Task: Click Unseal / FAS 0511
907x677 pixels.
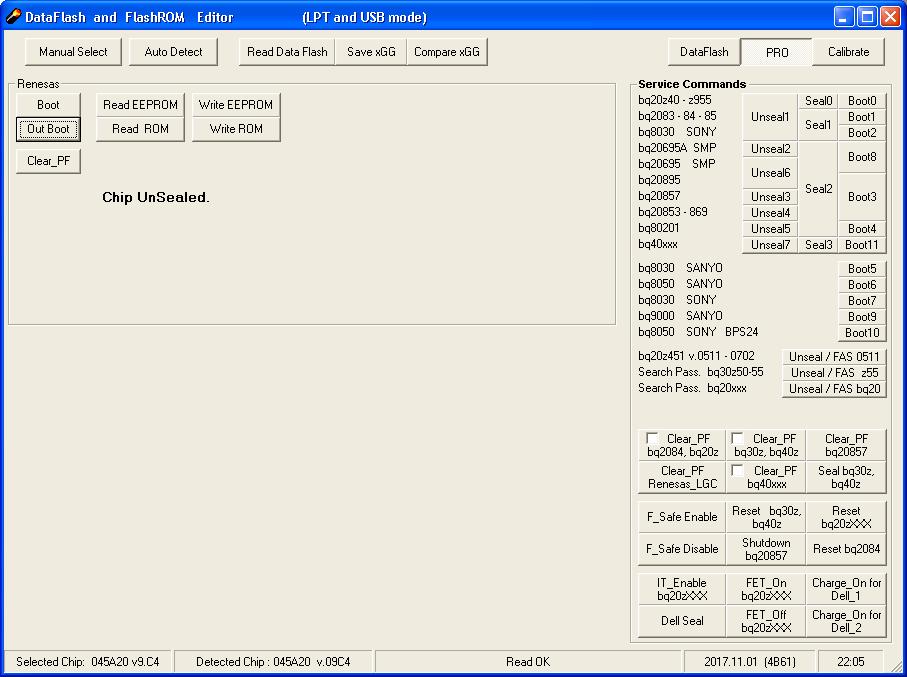Action: pos(834,357)
